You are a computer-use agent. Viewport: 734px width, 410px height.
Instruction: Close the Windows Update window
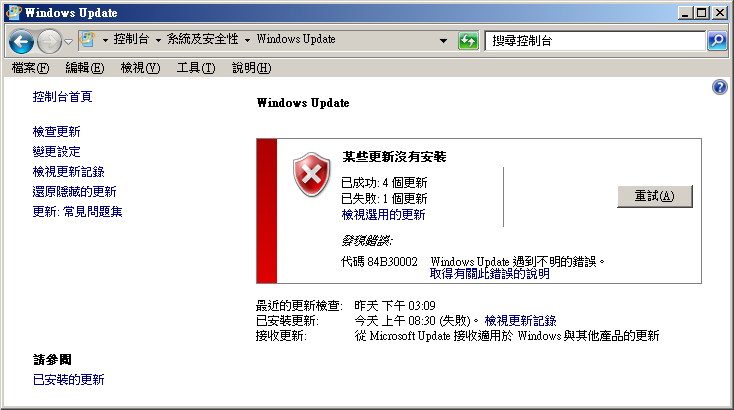click(x=719, y=13)
